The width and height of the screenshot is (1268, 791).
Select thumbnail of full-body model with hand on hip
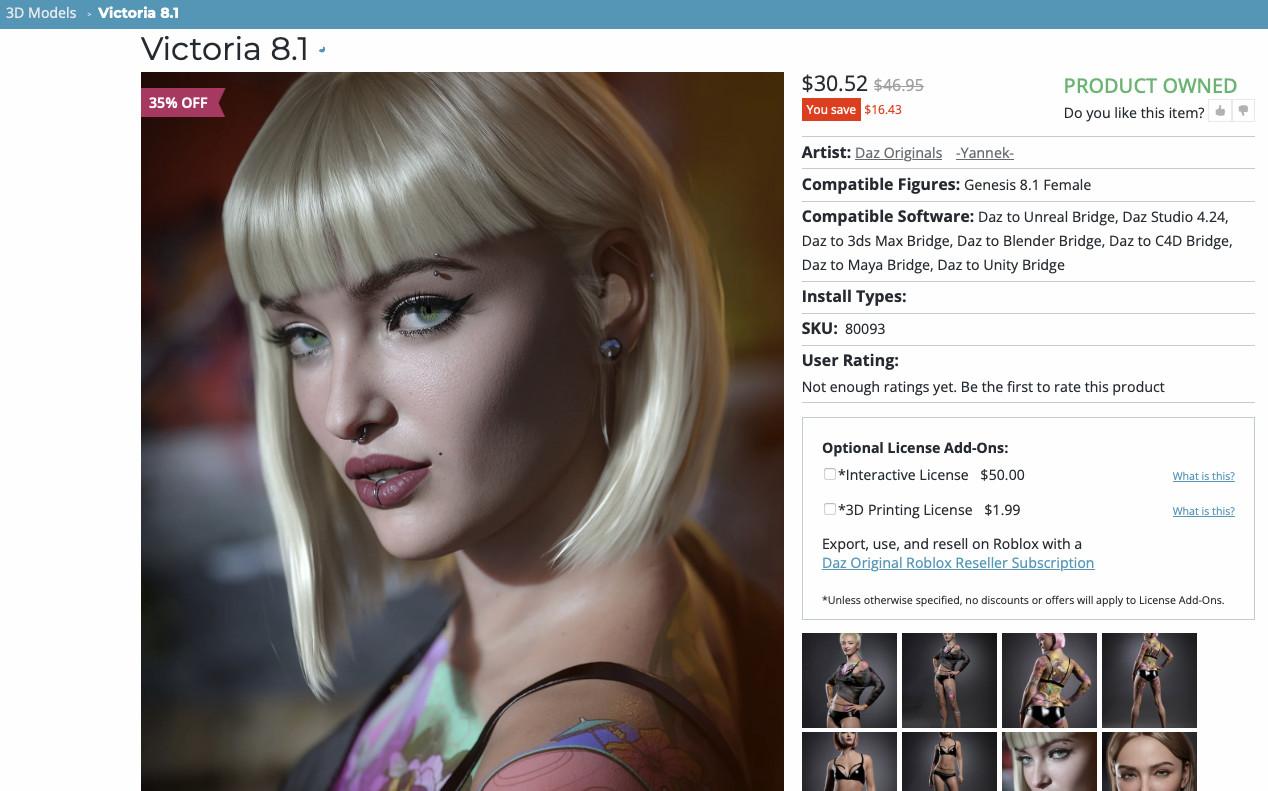(949, 680)
